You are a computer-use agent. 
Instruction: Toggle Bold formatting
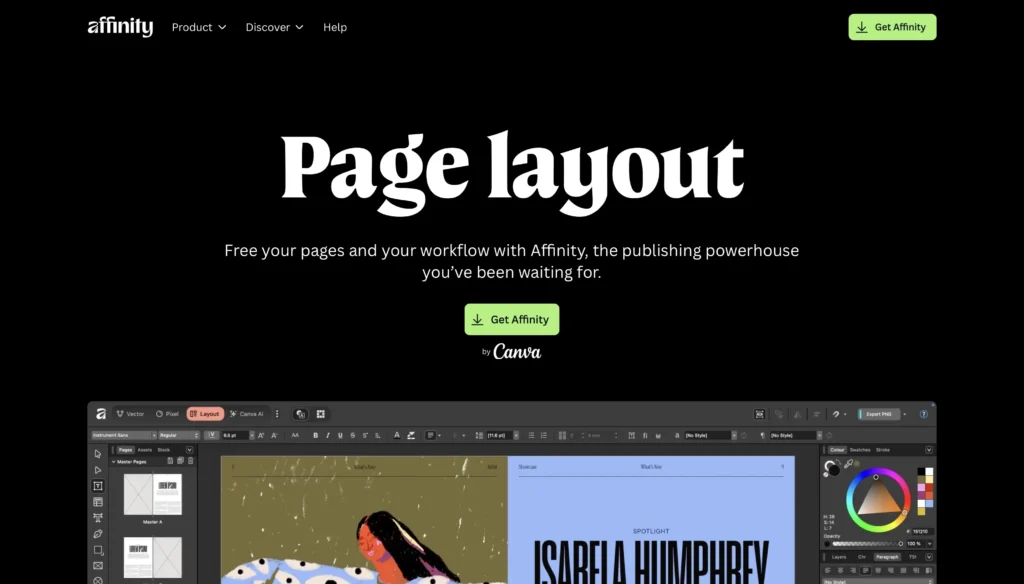tap(315, 435)
